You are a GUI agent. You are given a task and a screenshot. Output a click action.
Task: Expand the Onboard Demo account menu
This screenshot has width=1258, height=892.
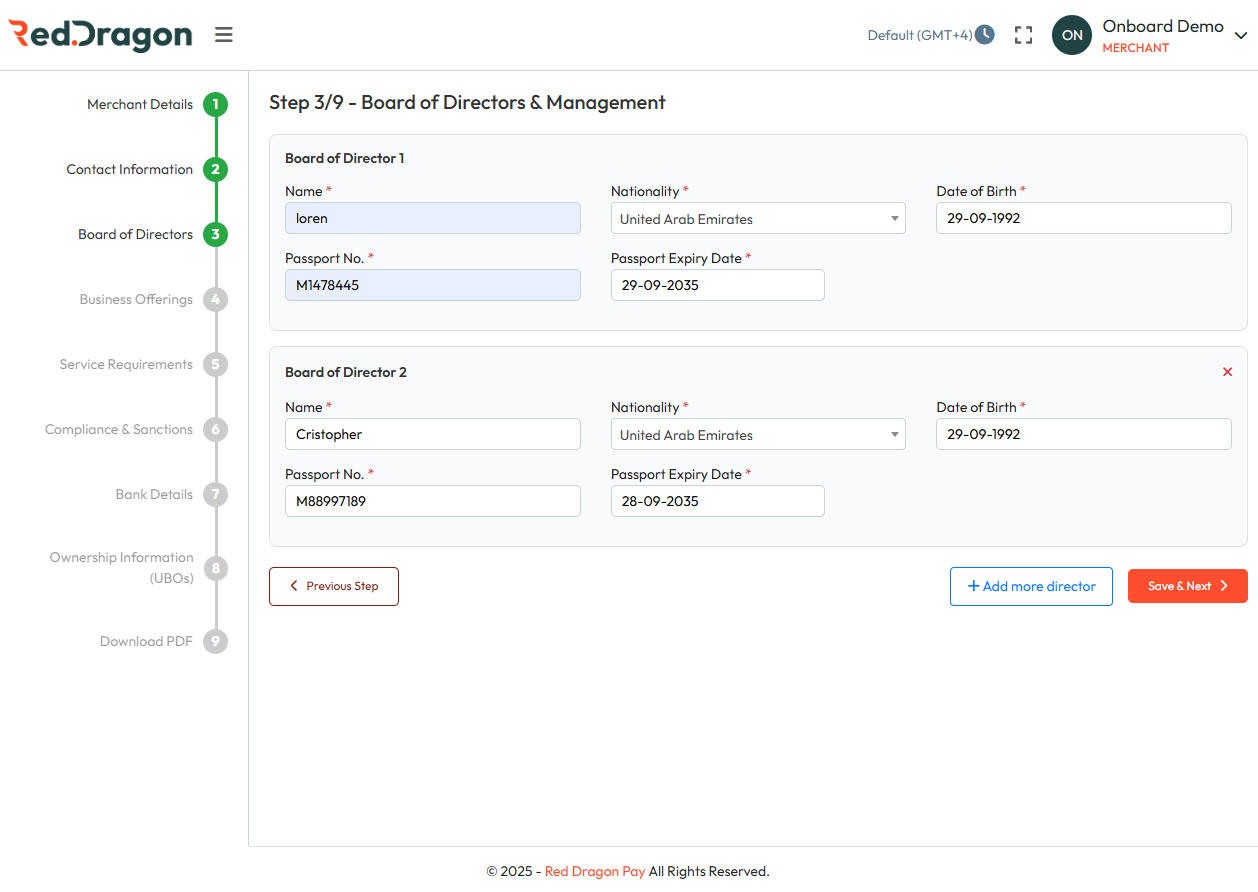[1240, 36]
